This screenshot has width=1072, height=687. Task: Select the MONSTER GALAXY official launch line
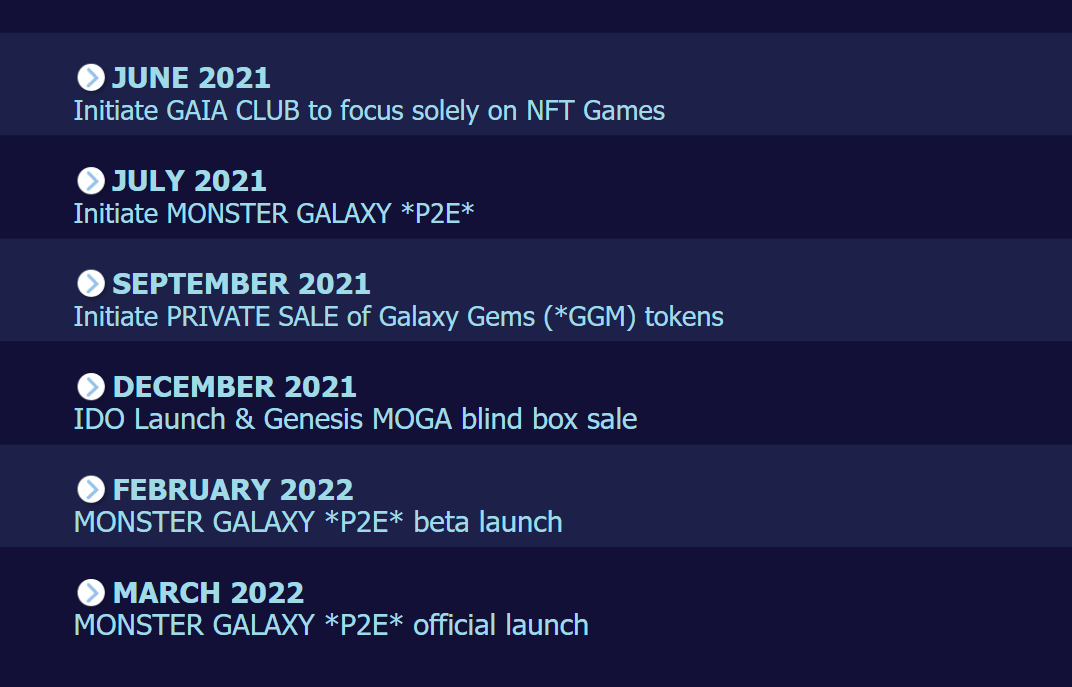[x=331, y=625]
